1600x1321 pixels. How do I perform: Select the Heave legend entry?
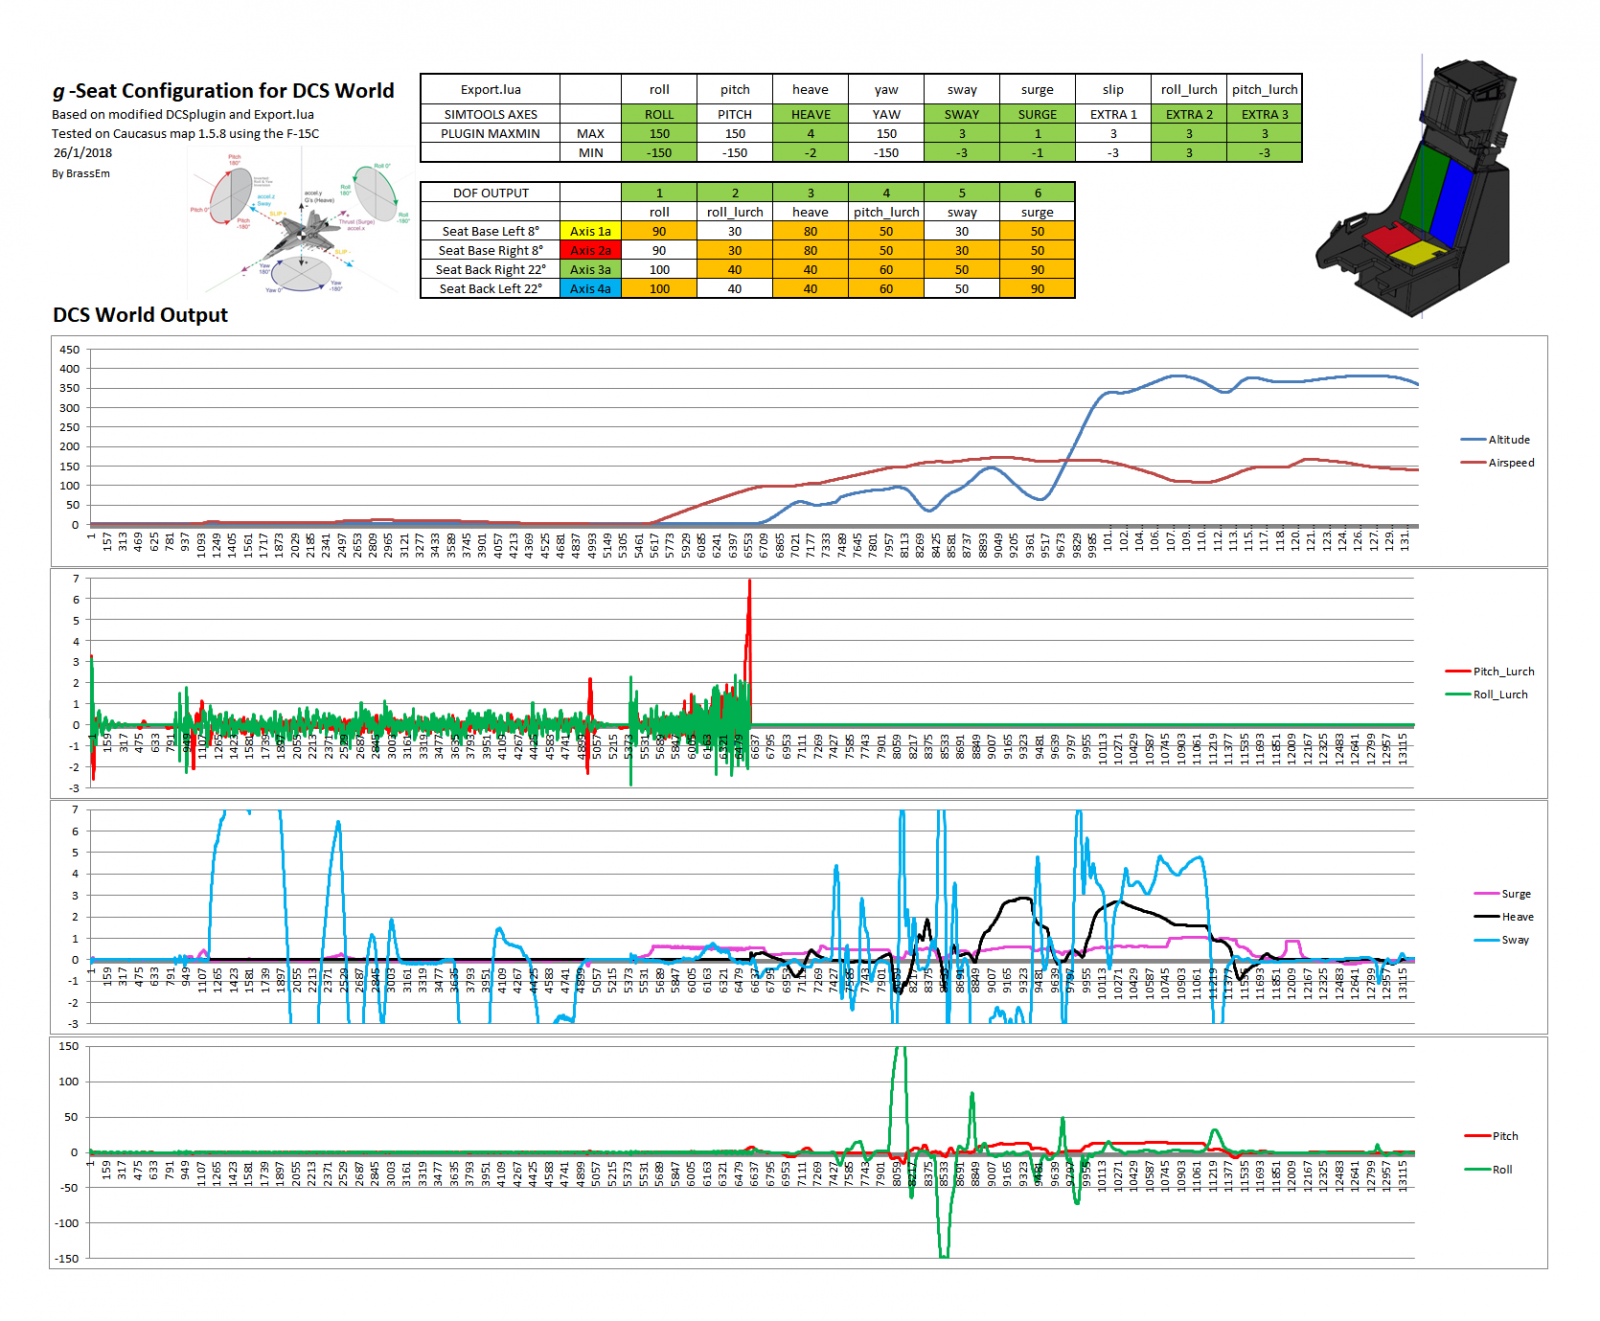point(1504,917)
